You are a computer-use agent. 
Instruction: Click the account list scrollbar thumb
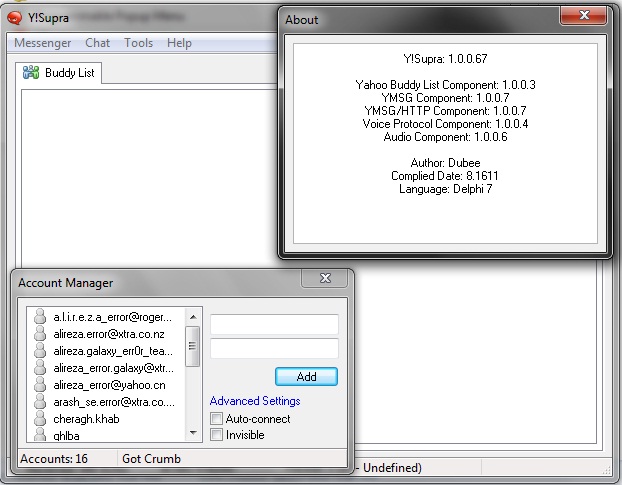[192, 346]
